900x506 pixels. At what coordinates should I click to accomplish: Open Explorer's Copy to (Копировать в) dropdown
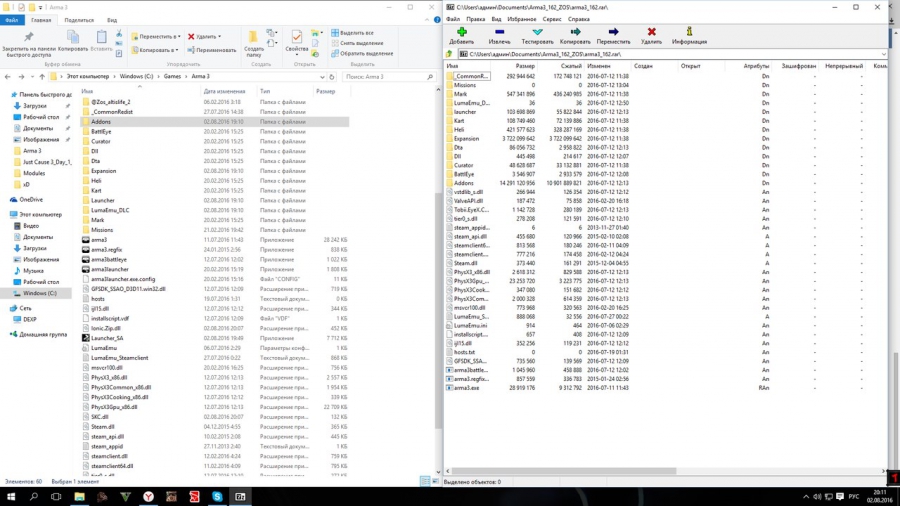tap(156, 49)
